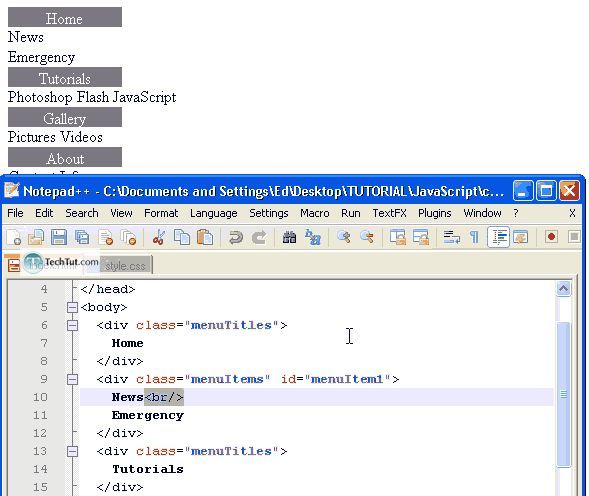Collapse the div fold on line 13
The height and width of the screenshot is (496, 589).
tap(72, 451)
